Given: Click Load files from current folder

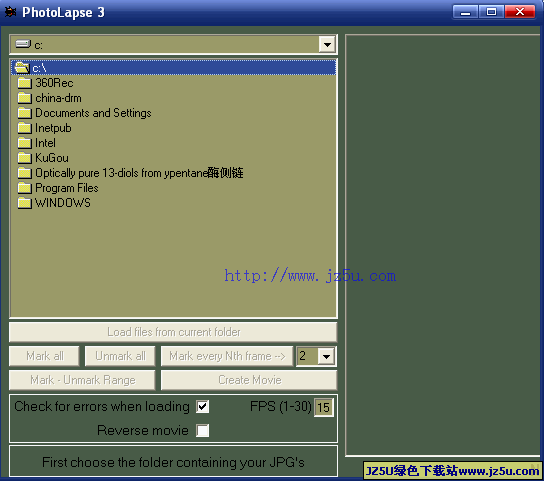Looking at the screenshot, I should coord(173,332).
